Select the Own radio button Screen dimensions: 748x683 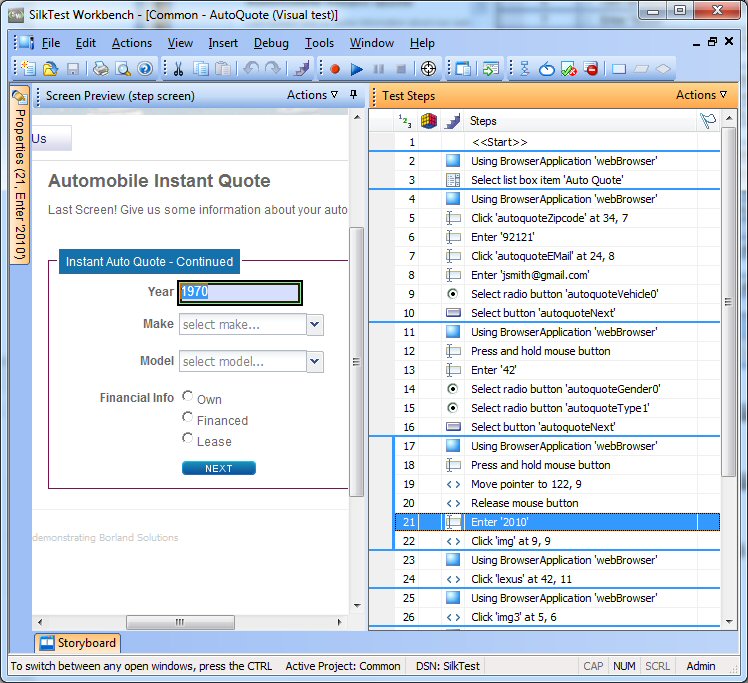pyautogui.click(x=188, y=397)
